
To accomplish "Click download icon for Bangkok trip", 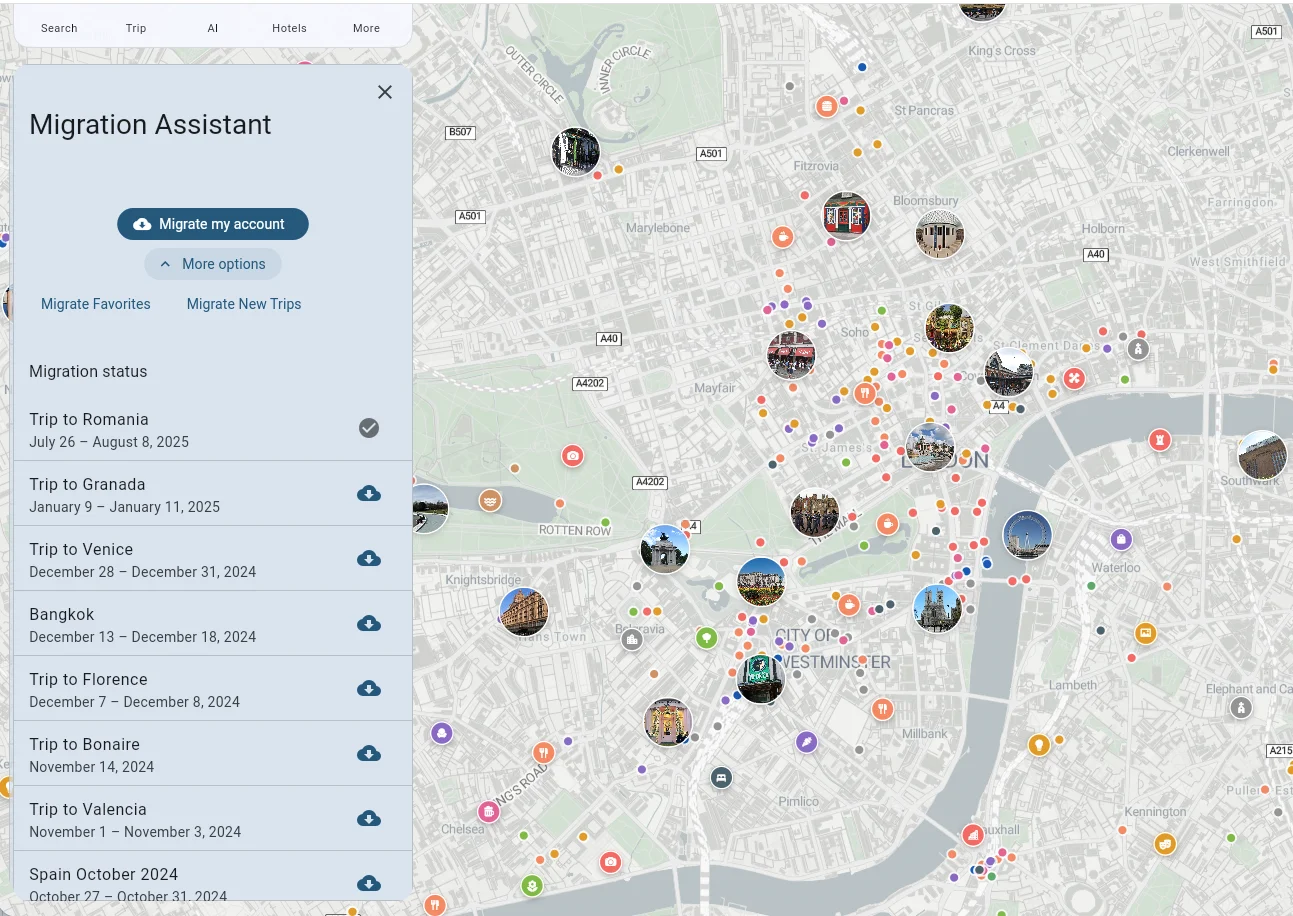I will point(369,623).
